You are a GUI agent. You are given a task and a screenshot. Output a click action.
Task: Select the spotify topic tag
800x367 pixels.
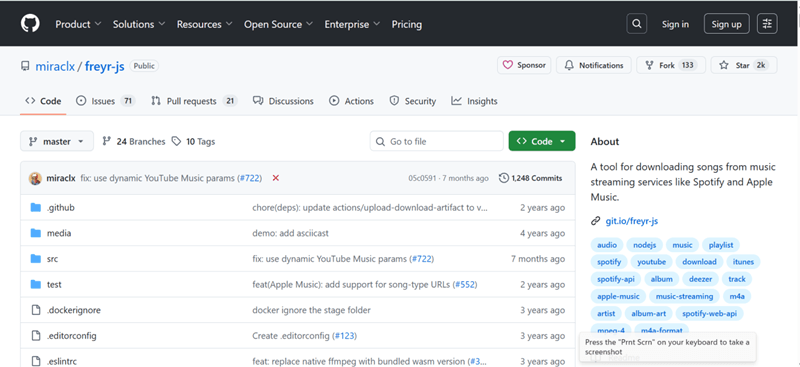pos(609,262)
